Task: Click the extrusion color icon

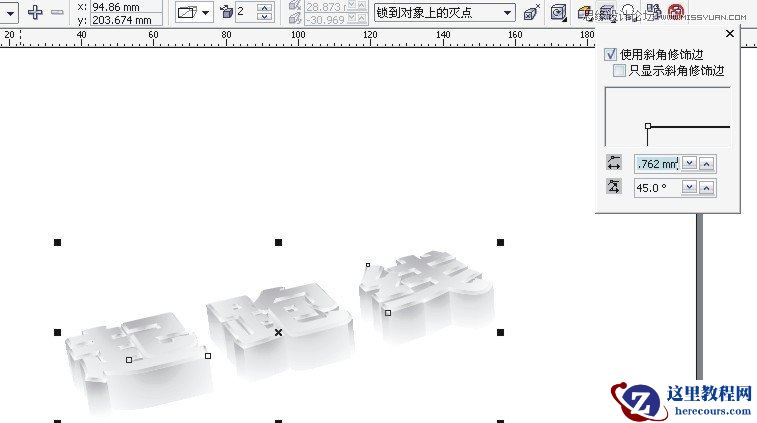Action: [585, 12]
